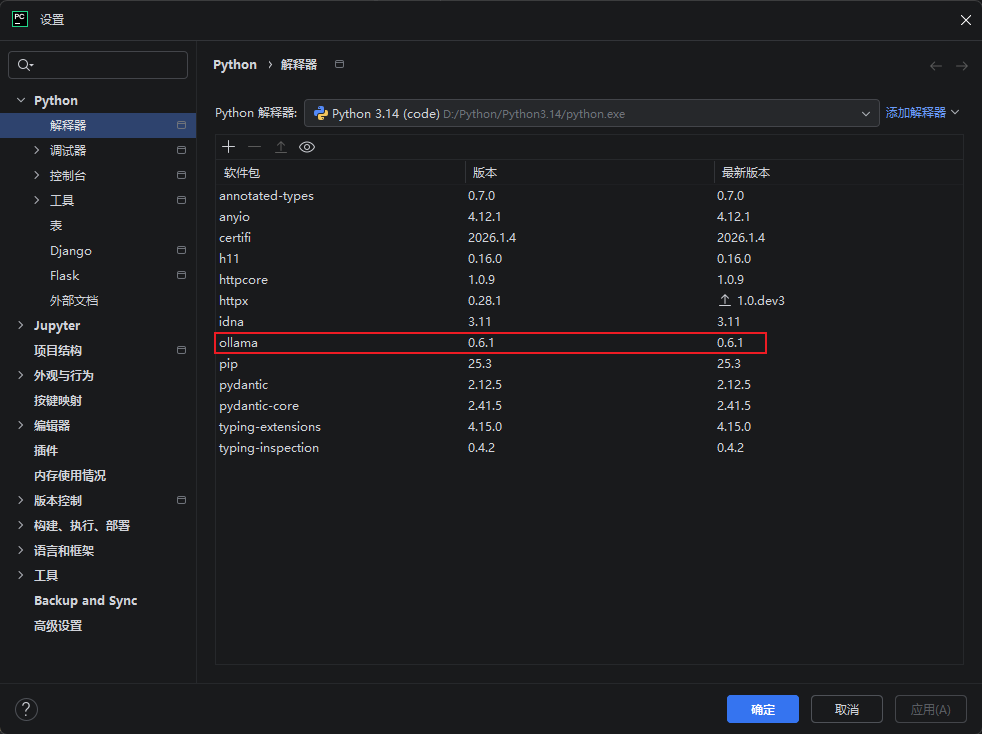This screenshot has width=982, height=734.
Task: Collapse the Python settings group
Action: tap(21, 100)
